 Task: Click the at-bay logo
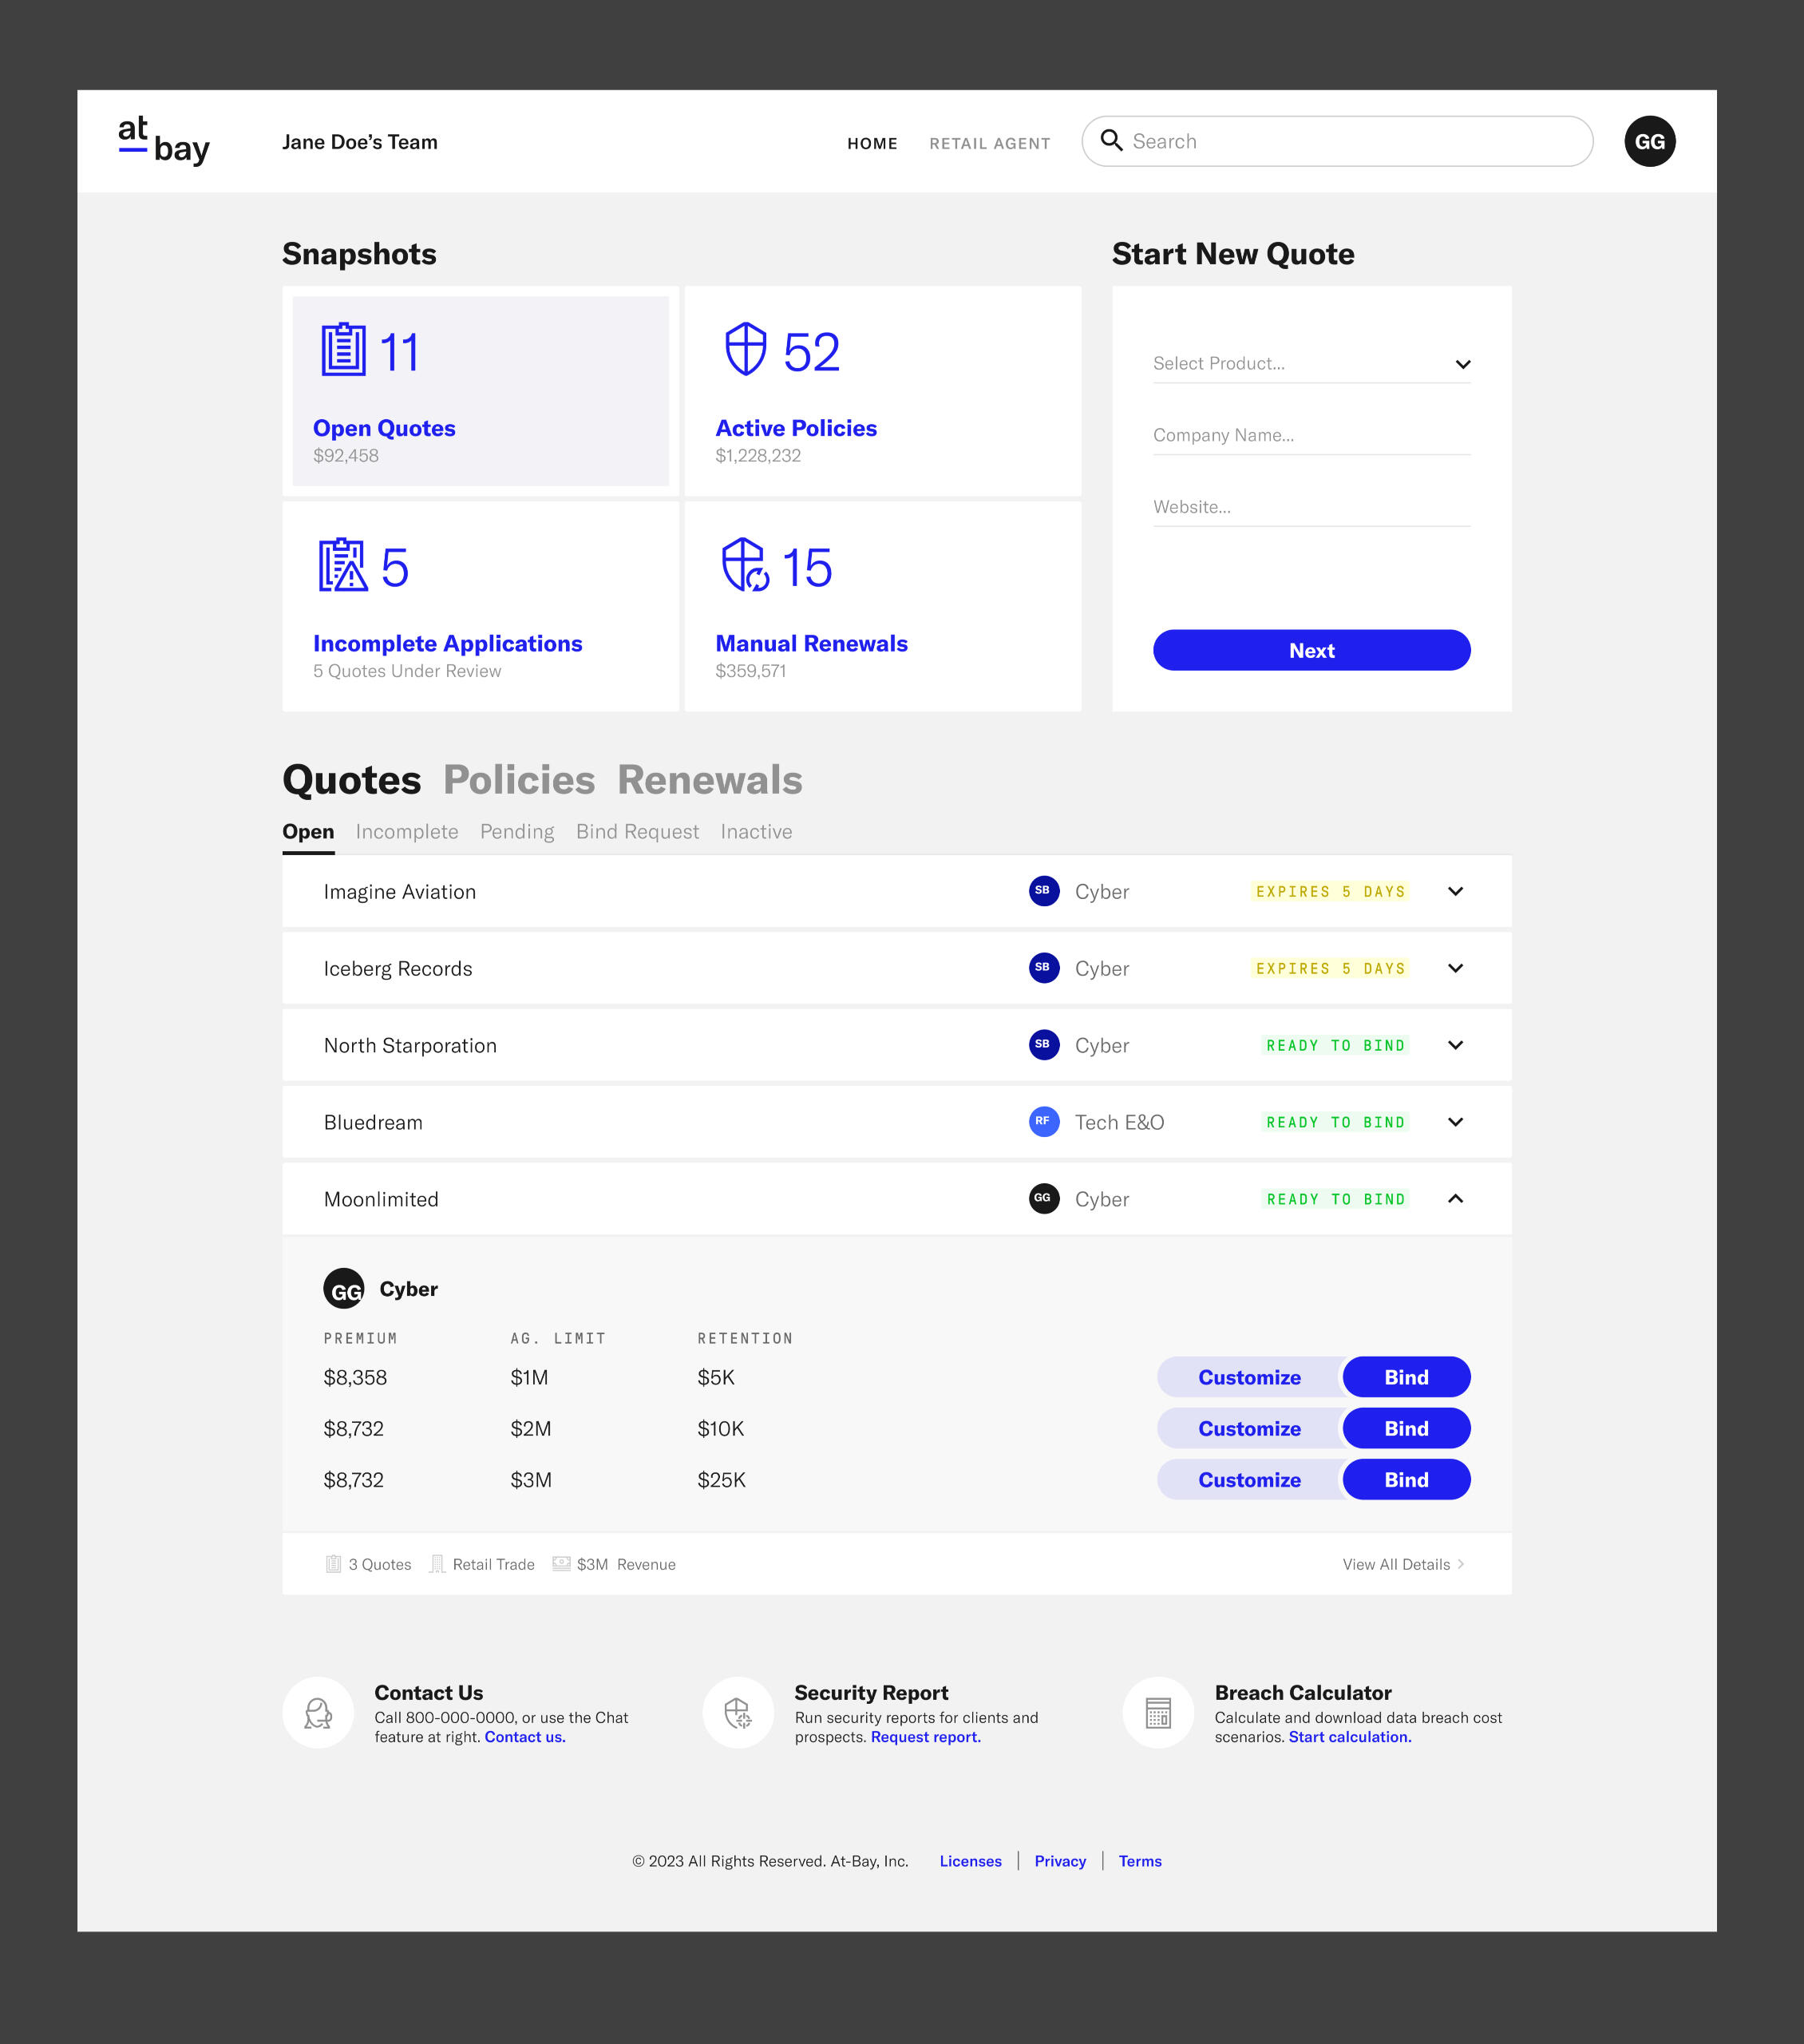pyautogui.click(x=164, y=141)
